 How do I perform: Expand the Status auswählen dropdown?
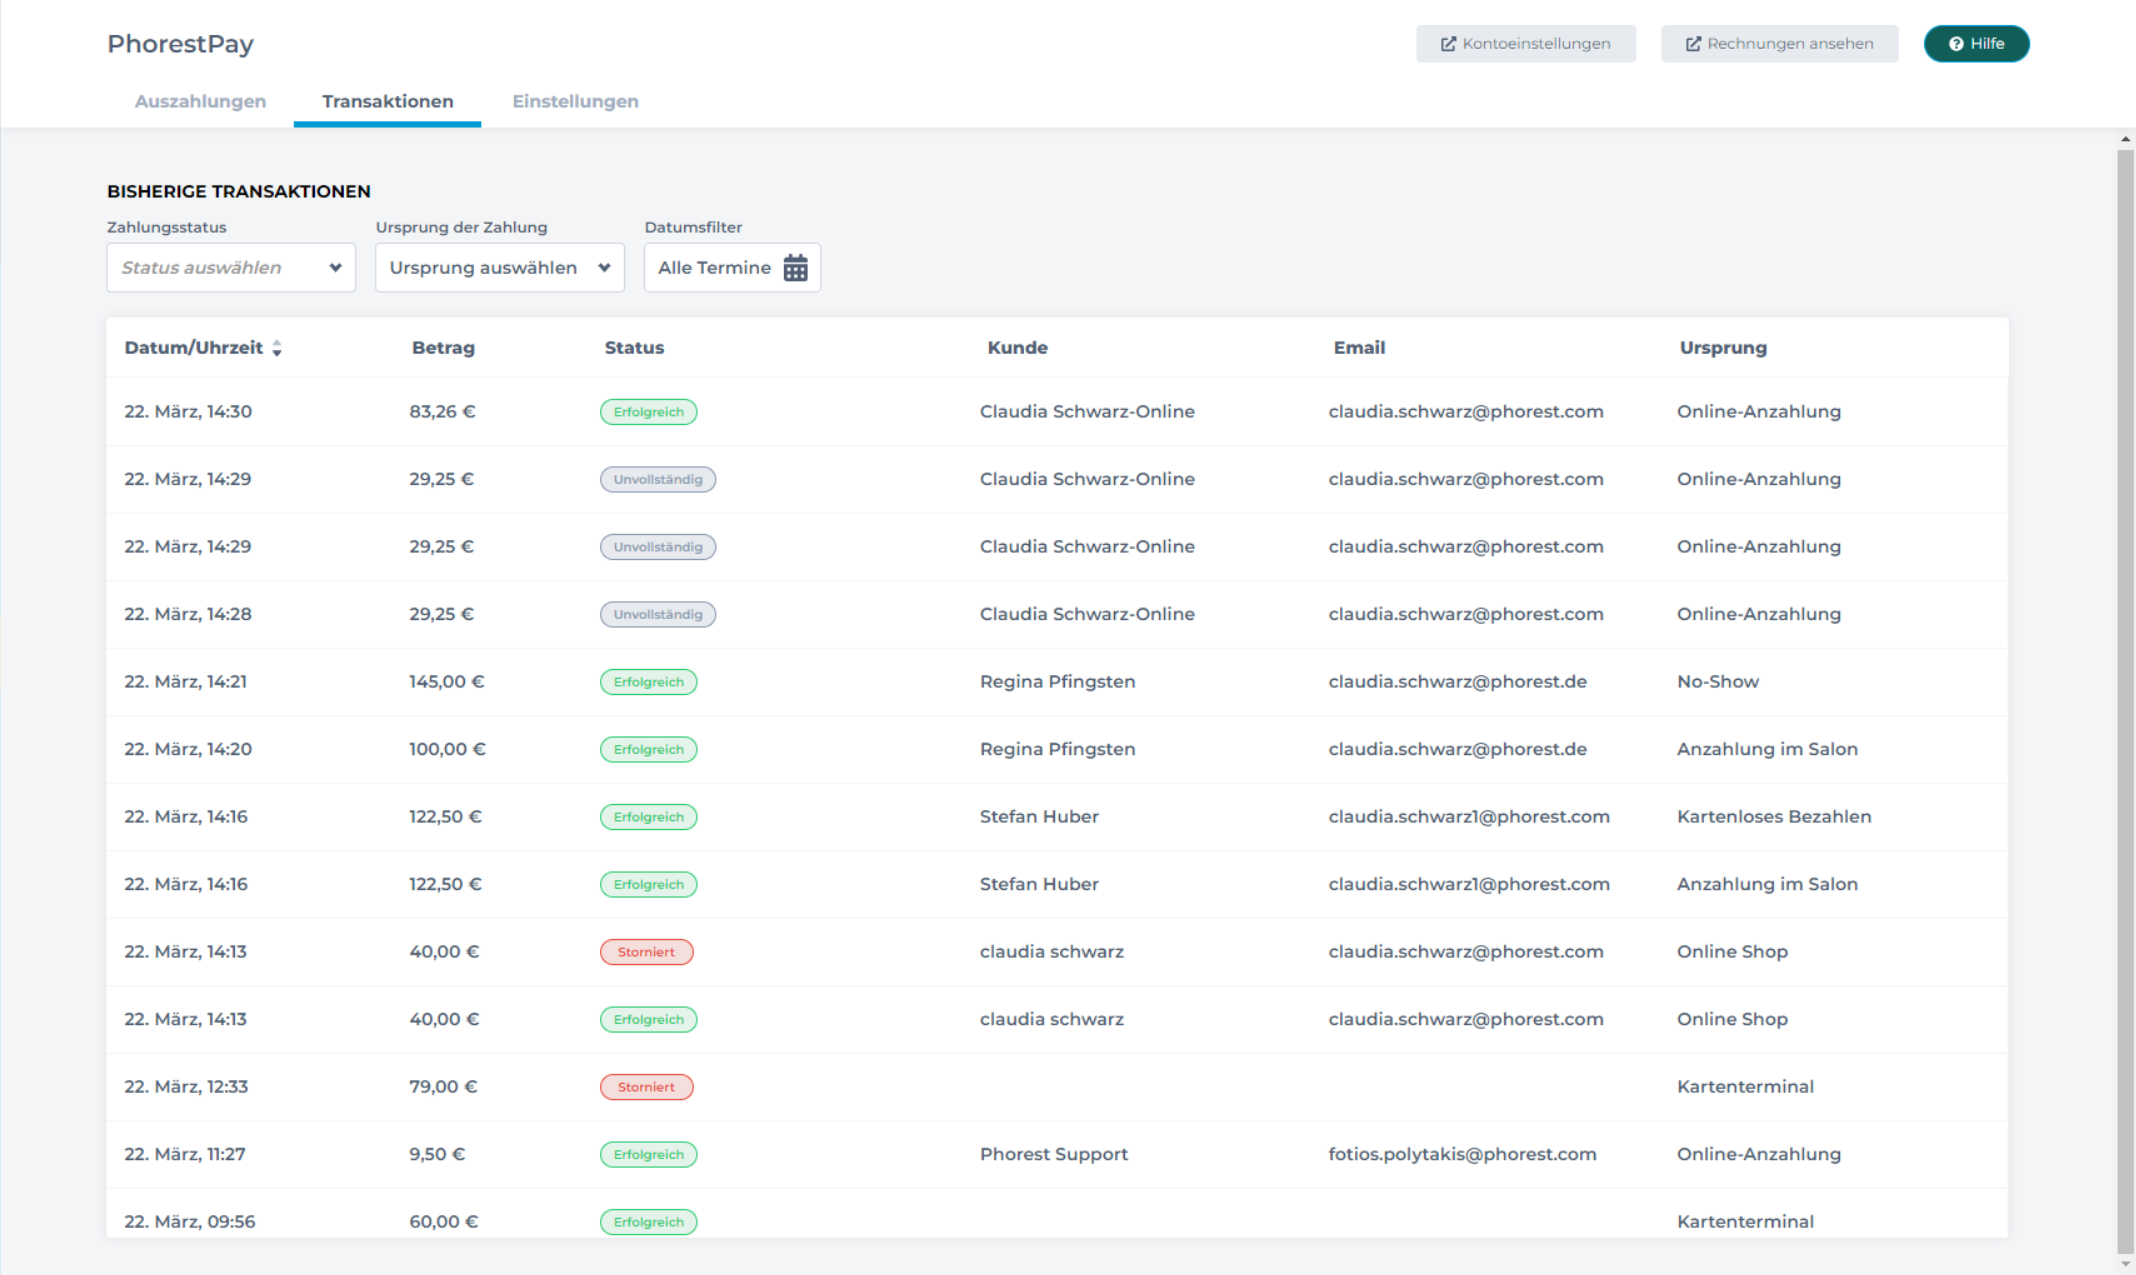[x=231, y=268]
